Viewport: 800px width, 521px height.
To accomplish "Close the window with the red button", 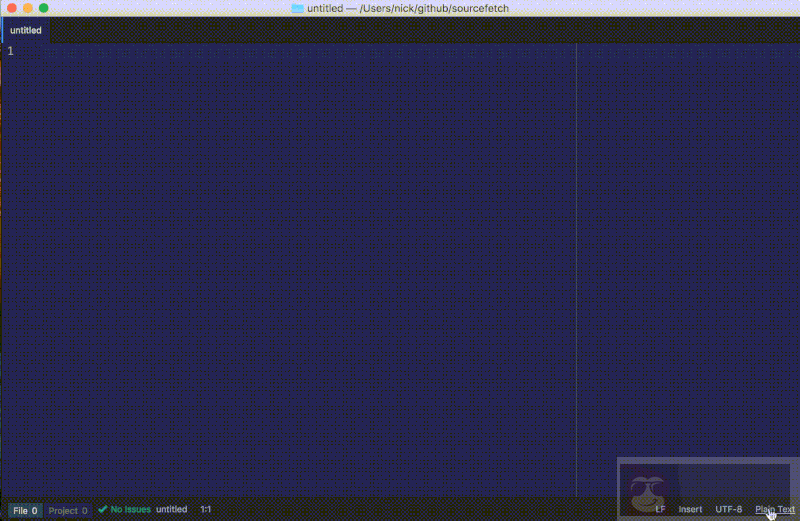I will point(11,8).
